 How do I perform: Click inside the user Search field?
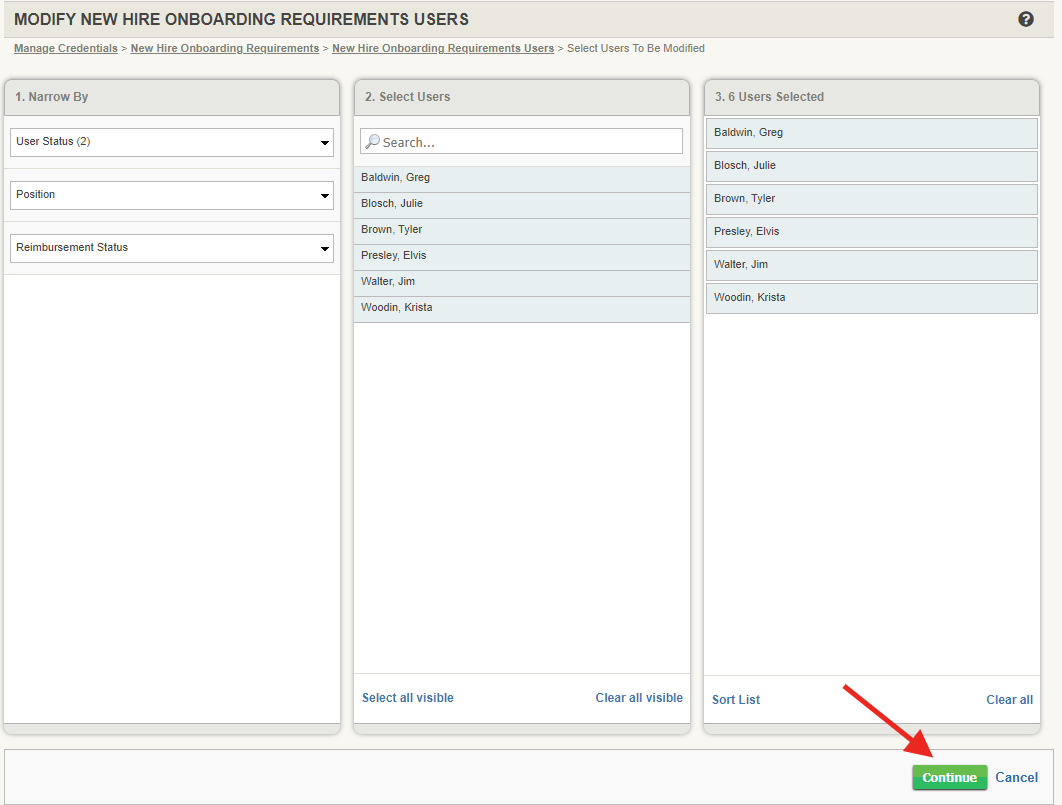520,141
